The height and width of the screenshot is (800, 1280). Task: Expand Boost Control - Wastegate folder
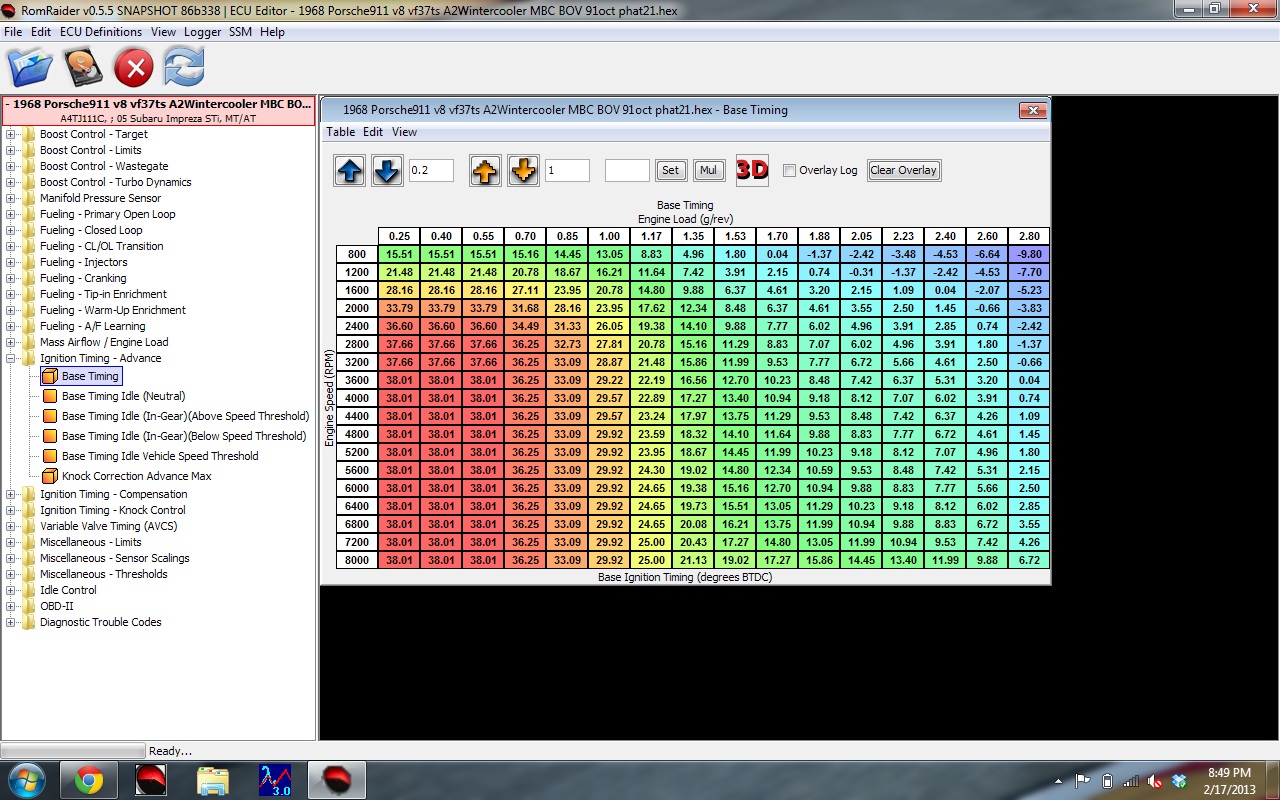coord(11,166)
